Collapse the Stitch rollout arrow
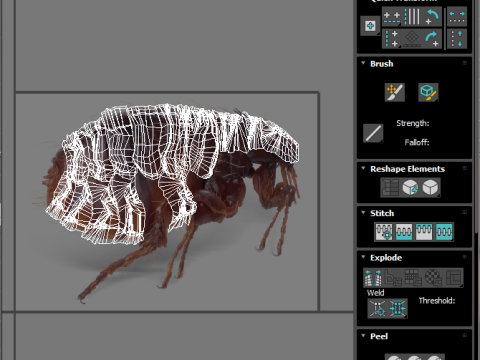The height and width of the screenshot is (360, 480). pyautogui.click(x=363, y=213)
